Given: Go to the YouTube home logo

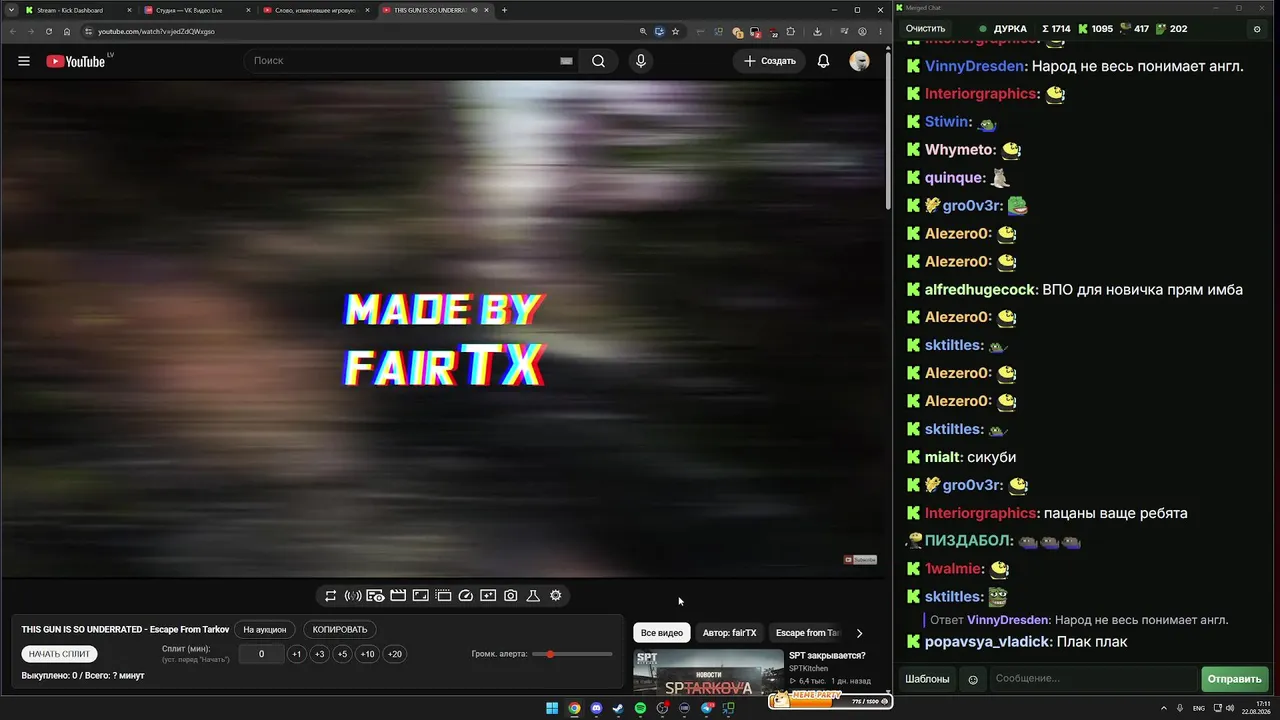Looking at the screenshot, I should coord(76,61).
